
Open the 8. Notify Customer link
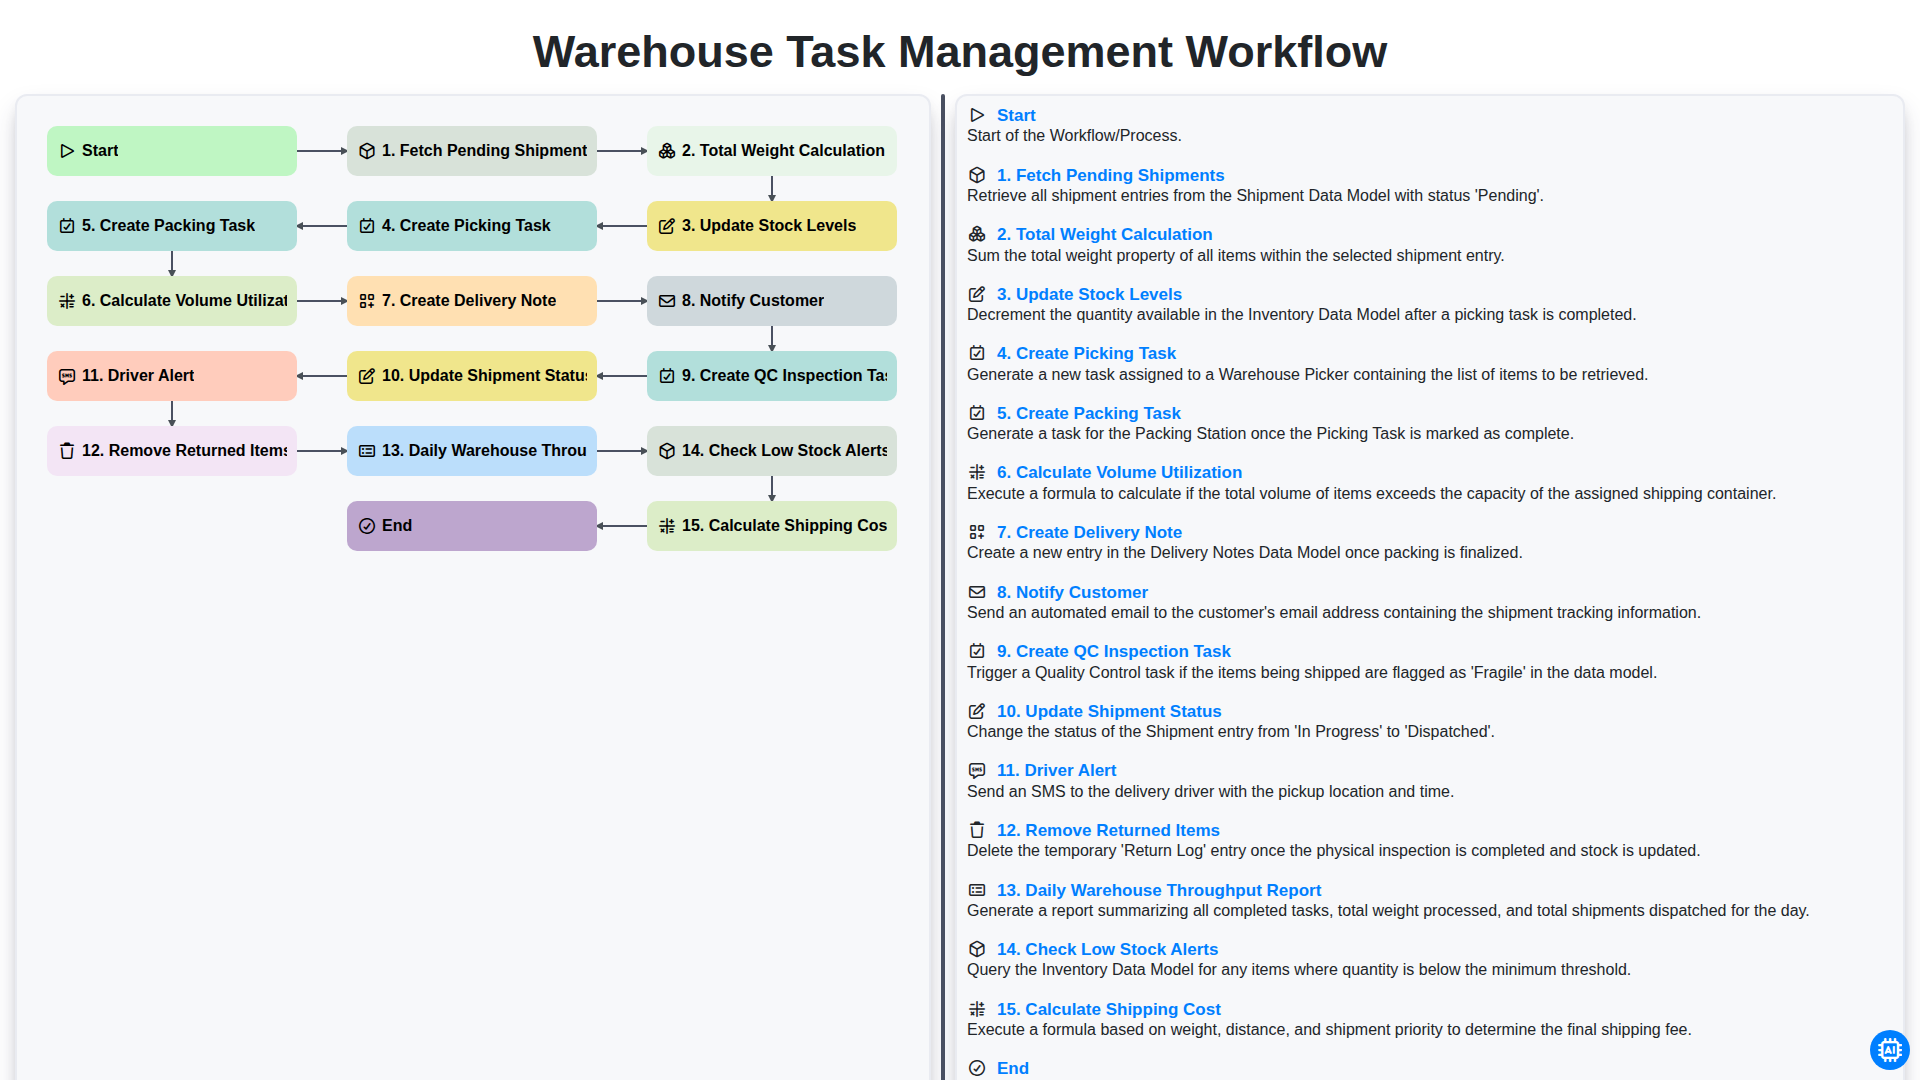(1072, 592)
